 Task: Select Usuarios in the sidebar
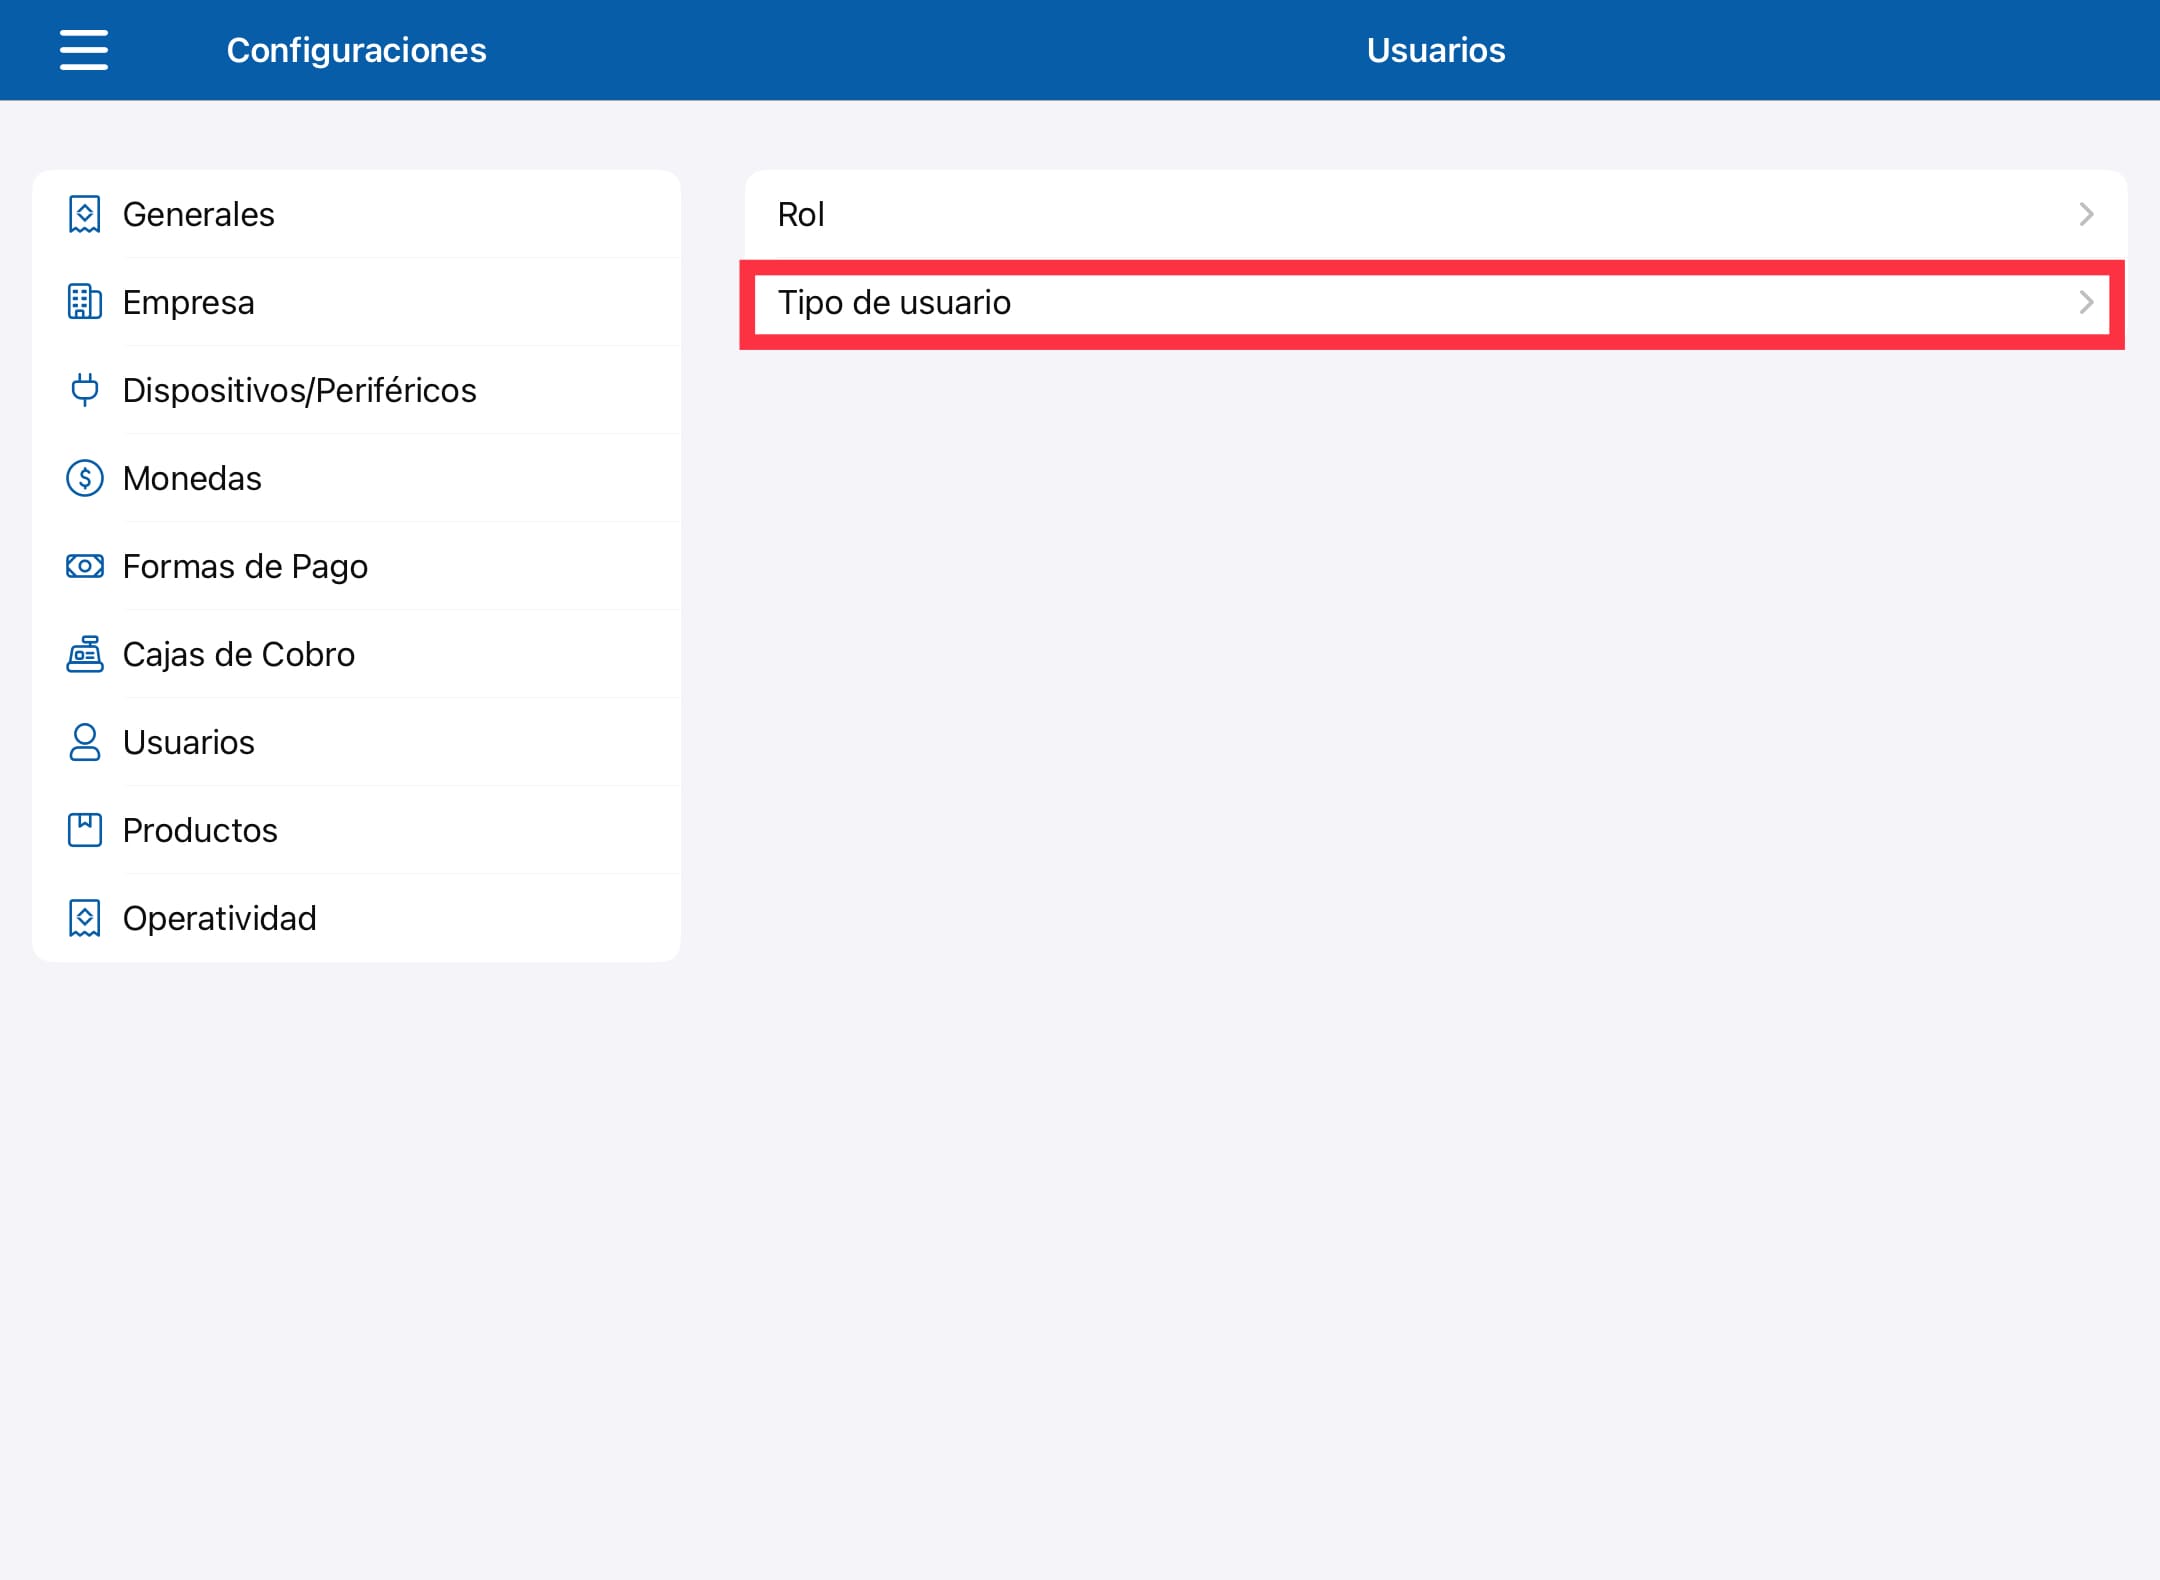(x=357, y=742)
